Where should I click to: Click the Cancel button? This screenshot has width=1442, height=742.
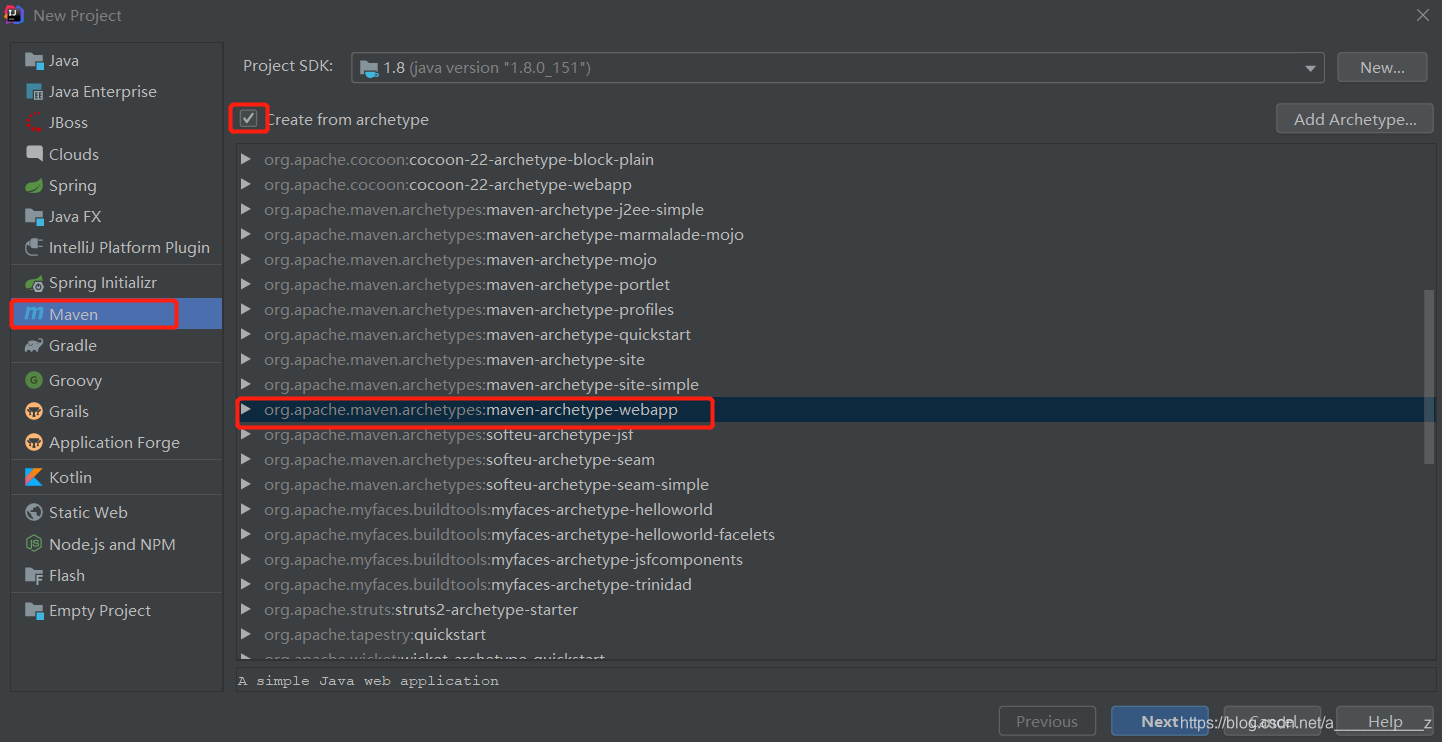point(1272,721)
